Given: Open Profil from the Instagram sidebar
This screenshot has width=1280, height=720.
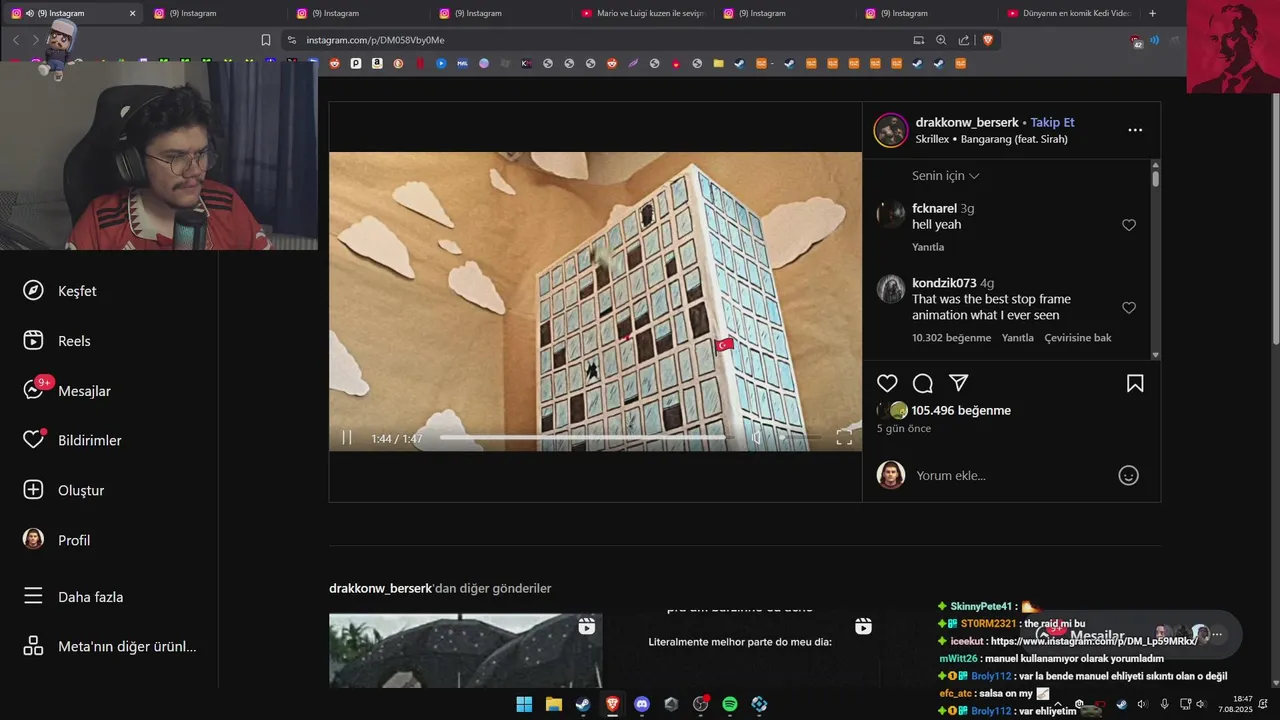Looking at the screenshot, I should (x=57, y=540).
